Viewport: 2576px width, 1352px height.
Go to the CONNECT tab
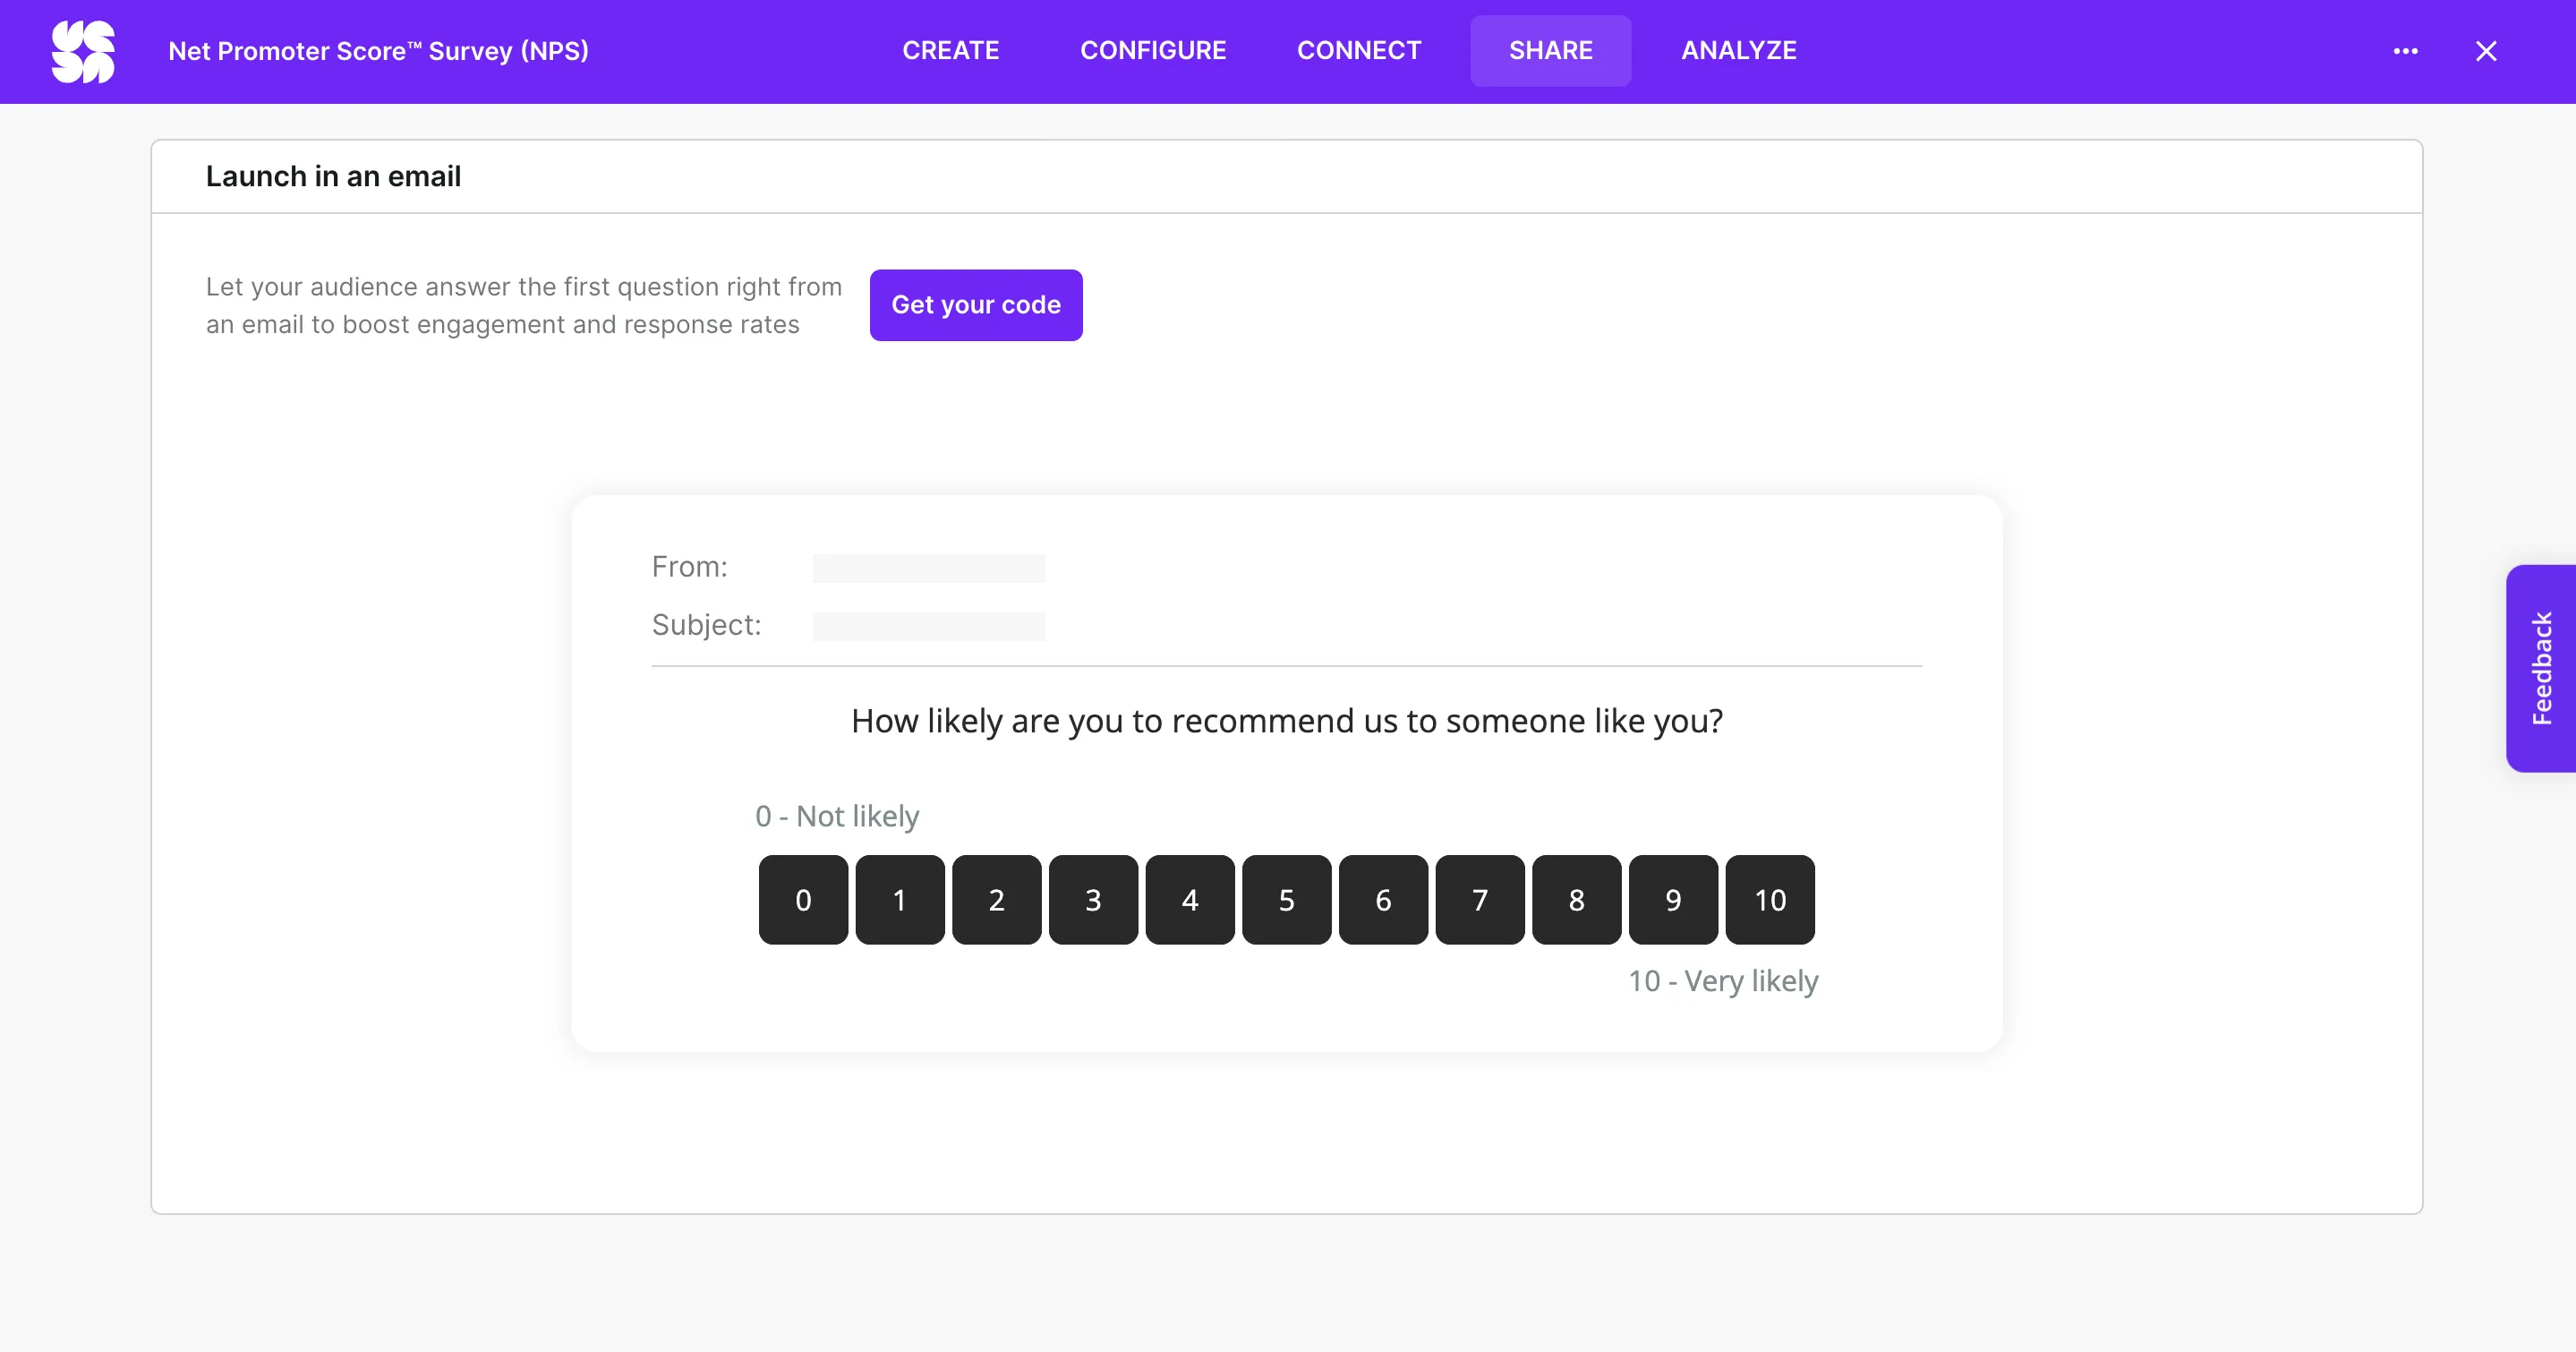[1359, 51]
